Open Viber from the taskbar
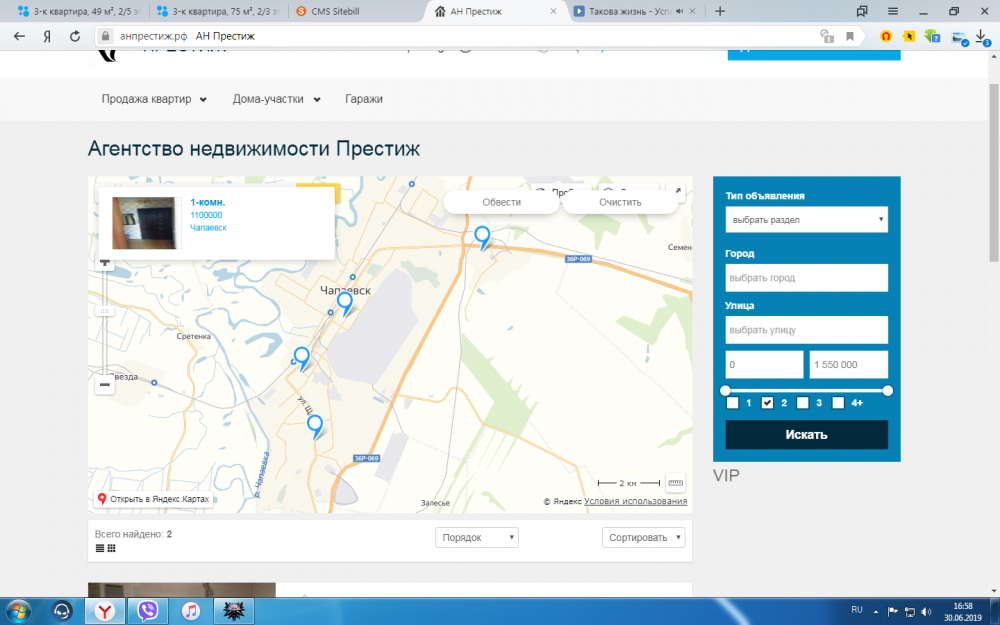This screenshot has width=1000, height=625. tap(149, 609)
